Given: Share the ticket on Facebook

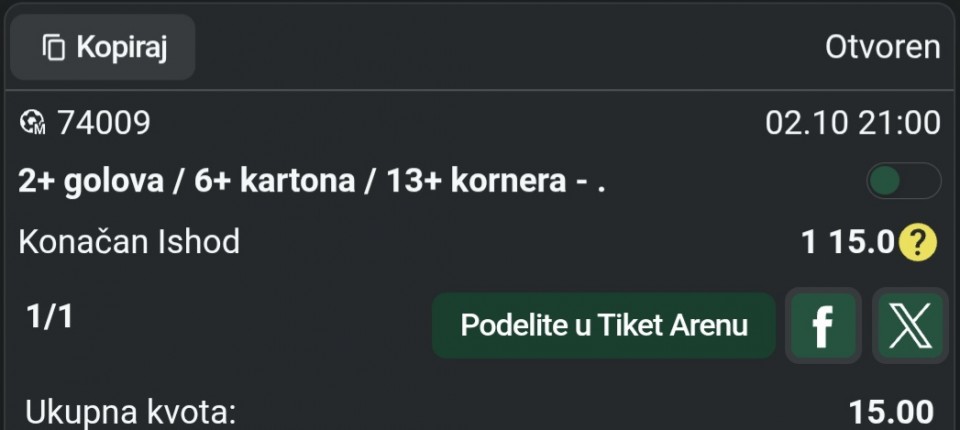Looking at the screenshot, I should (822, 326).
